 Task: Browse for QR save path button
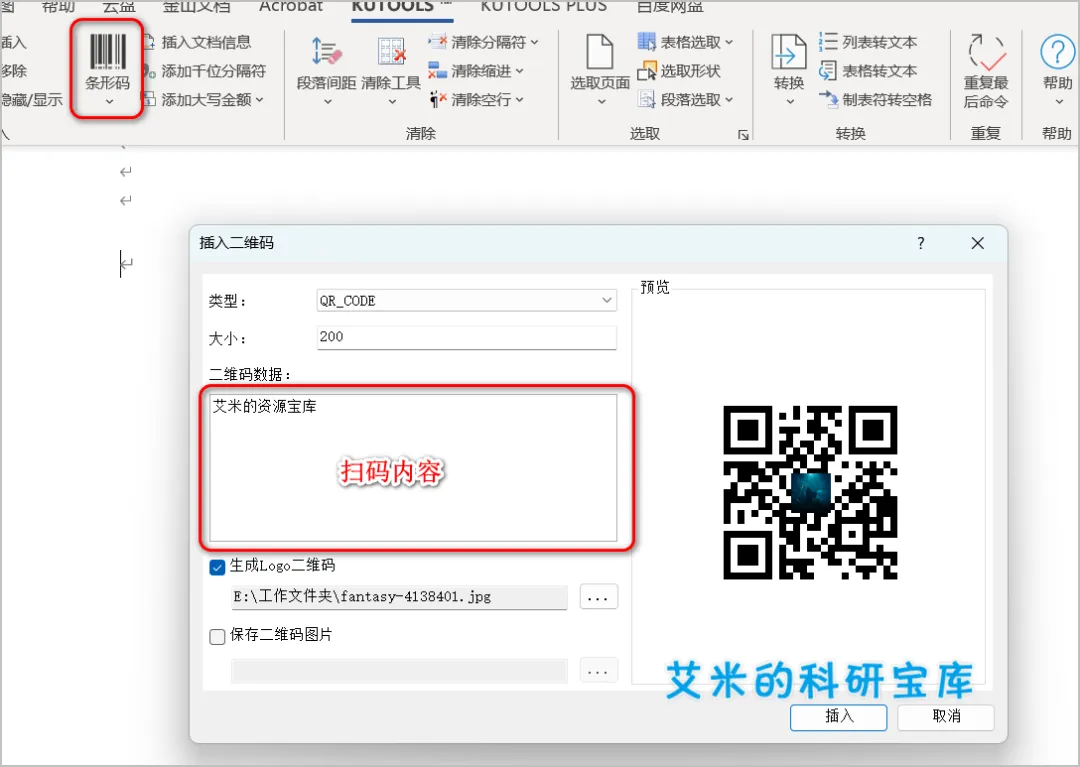point(599,670)
